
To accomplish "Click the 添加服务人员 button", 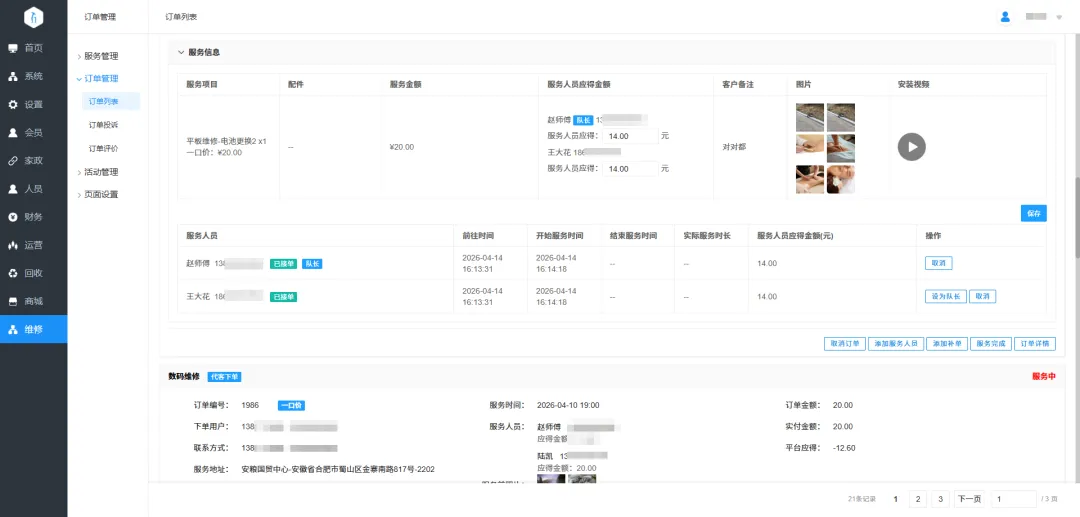I will (x=895, y=343).
